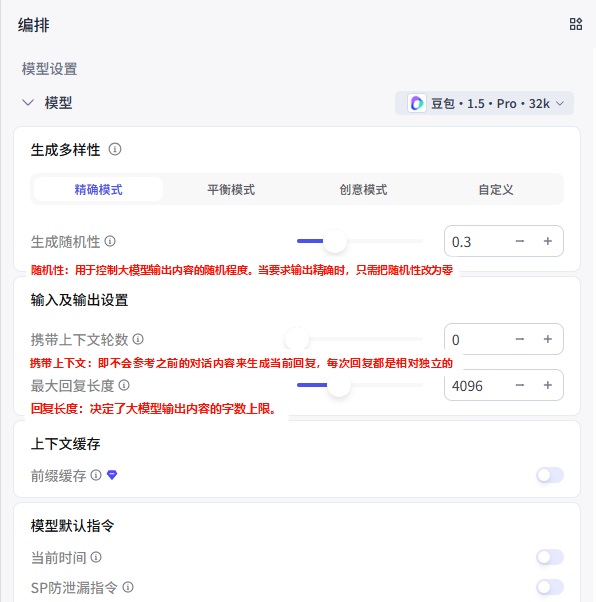Click the info icon next to 当前时间
Screen dimensions: 596x602
(96, 557)
